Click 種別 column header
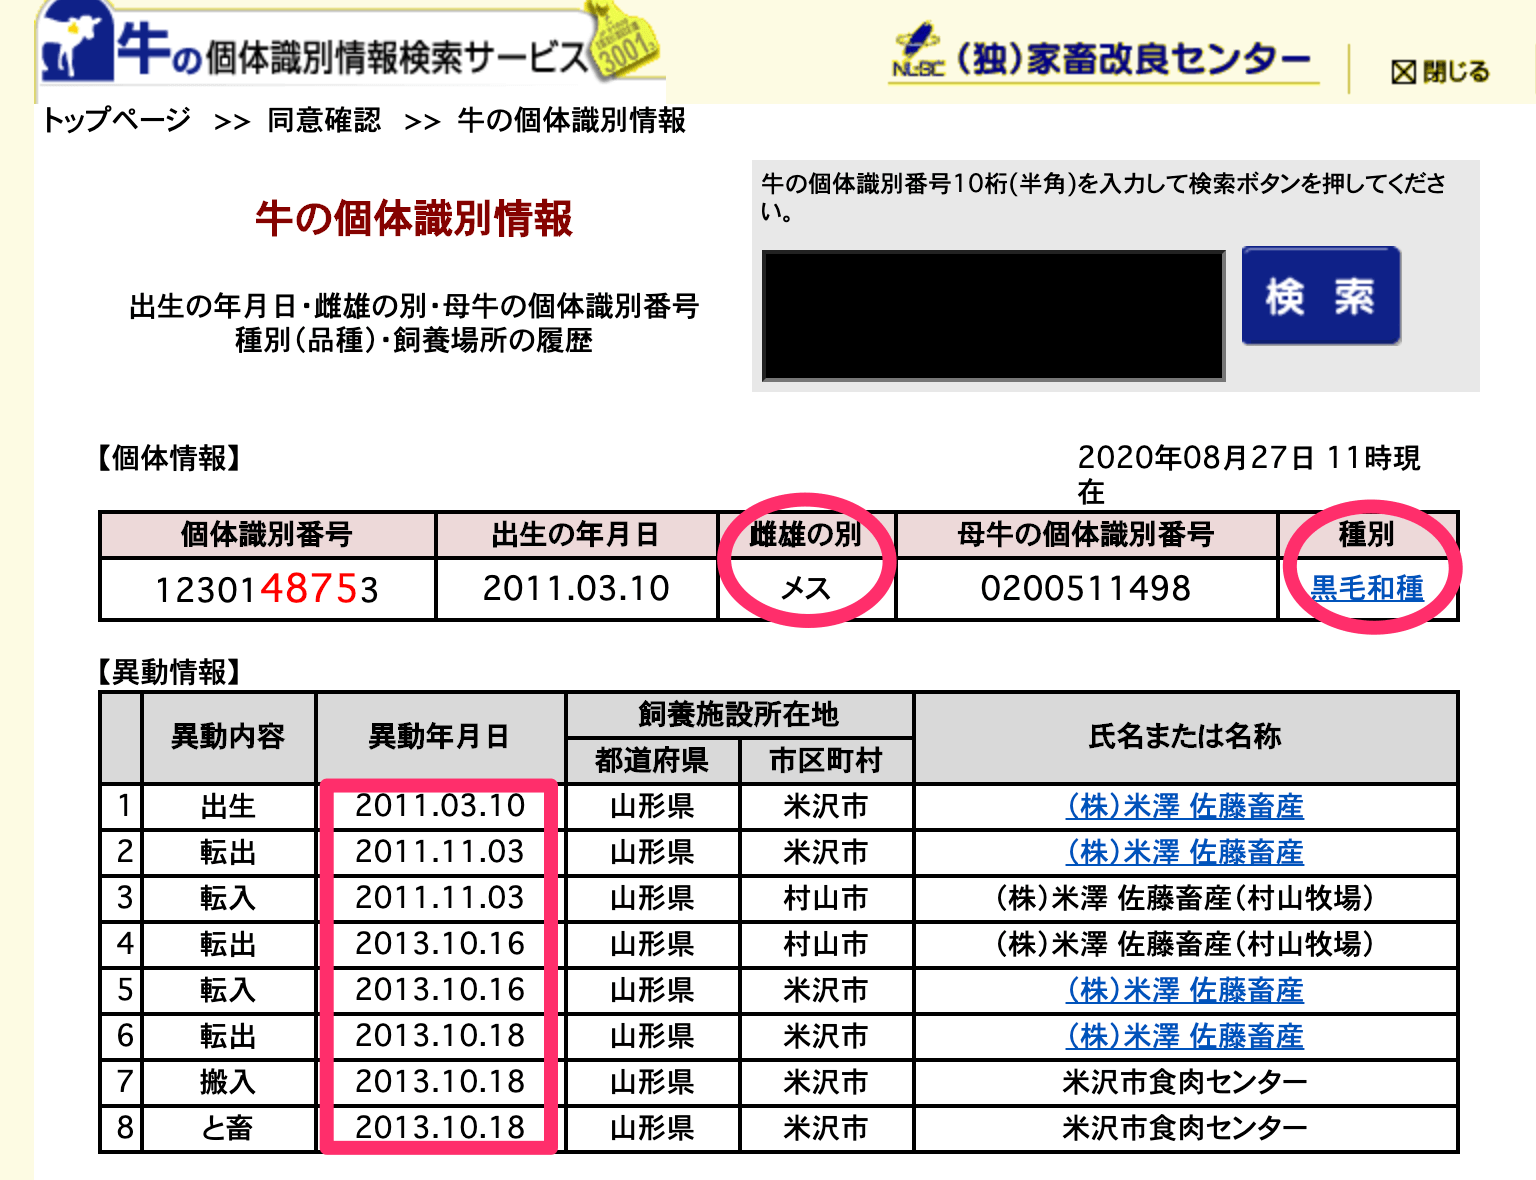Viewport: 1536px width, 1180px height. [x=1367, y=535]
